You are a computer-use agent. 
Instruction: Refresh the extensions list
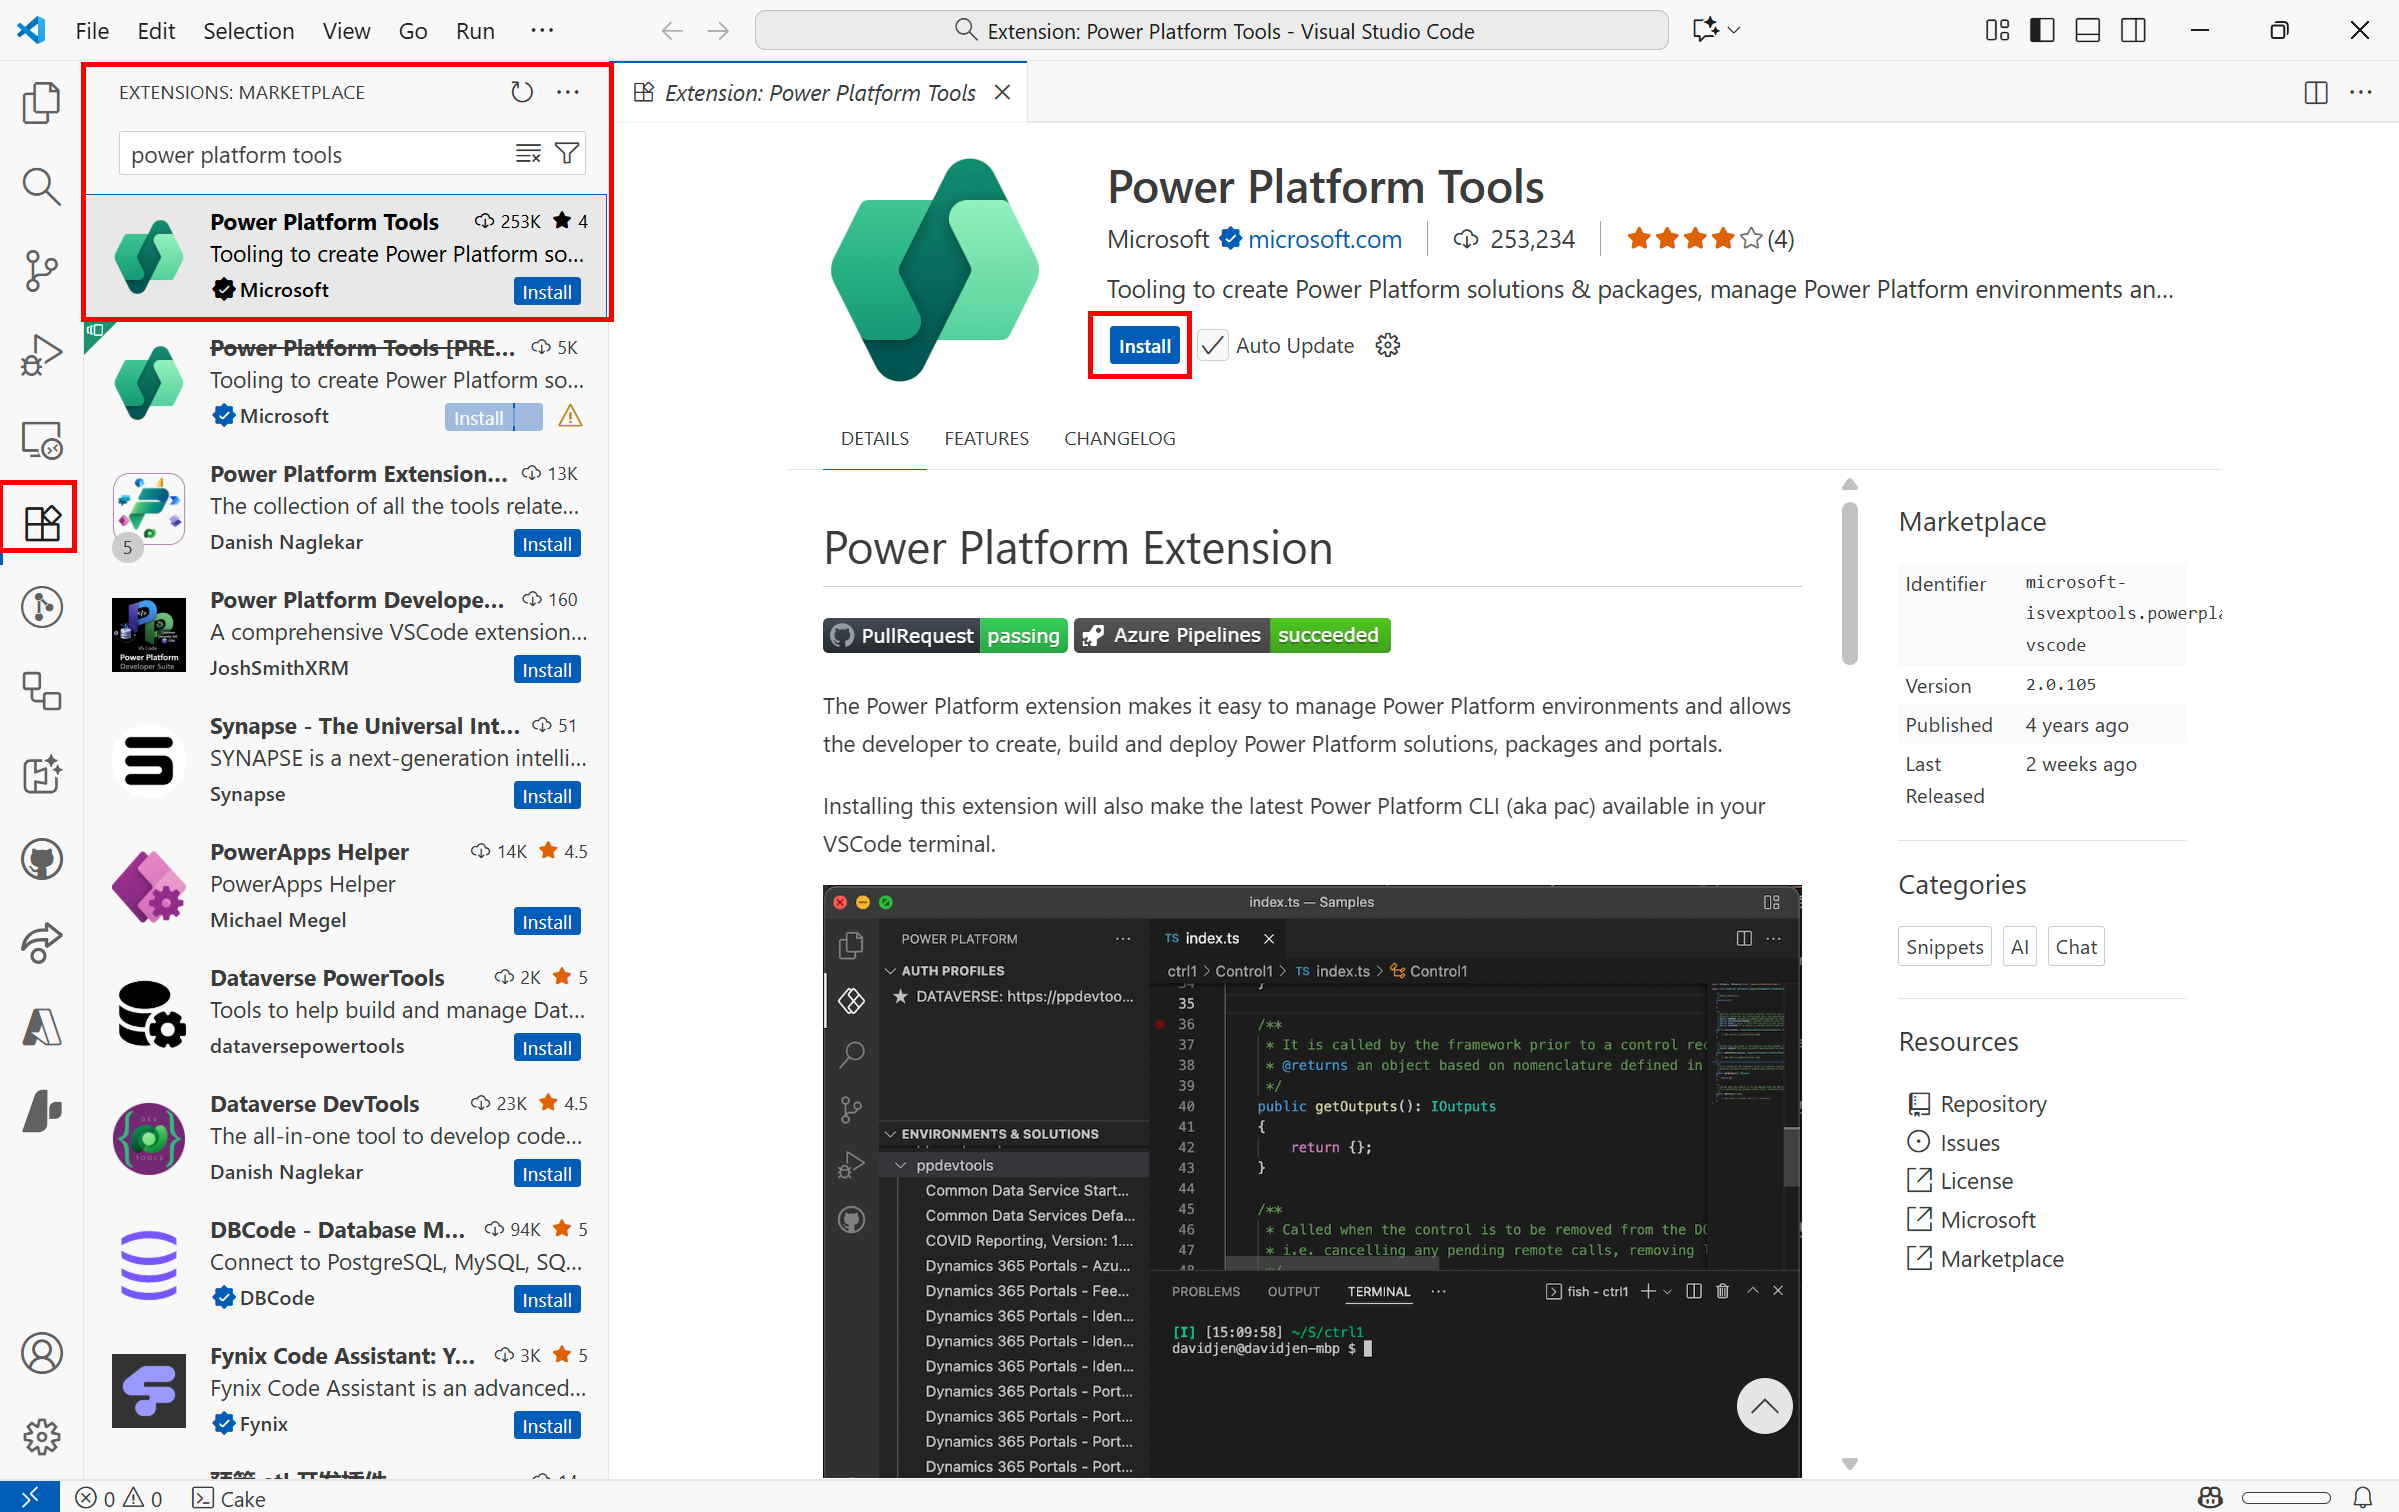tap(521, 91)
